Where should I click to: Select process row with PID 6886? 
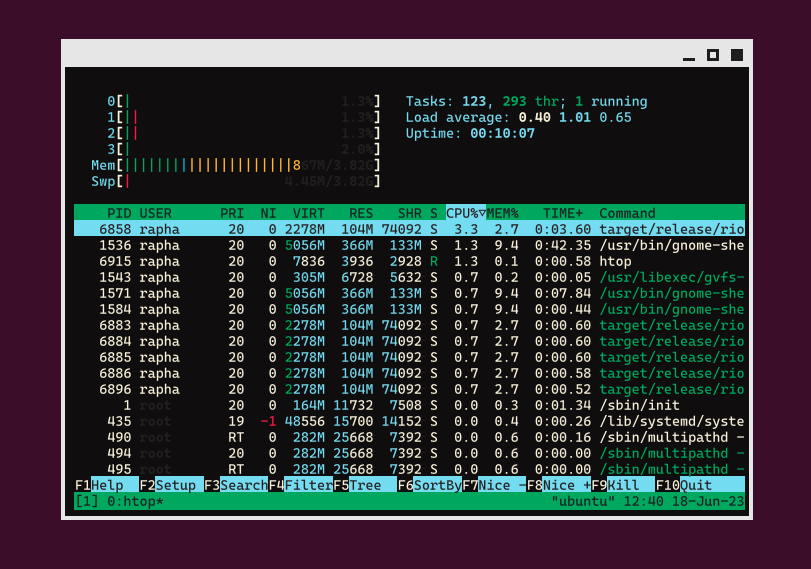409,373
